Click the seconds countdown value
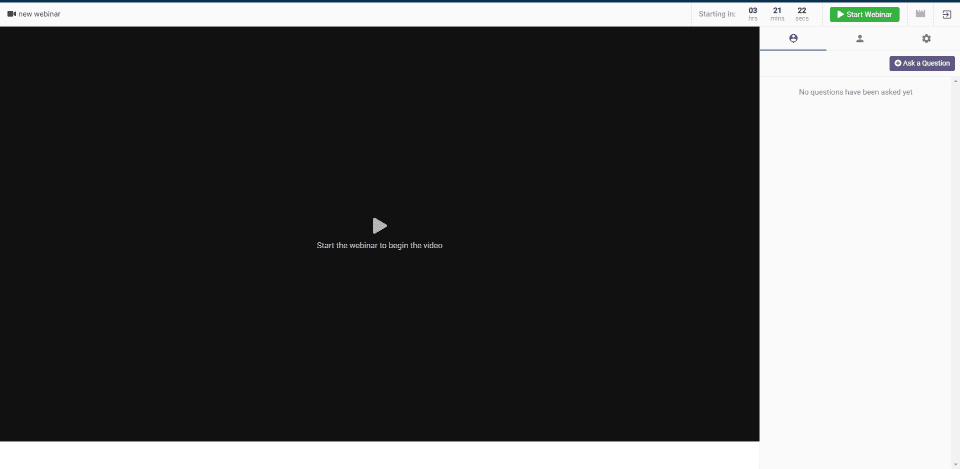This screenshot has width=960, height=469. [x=802, y=10]
